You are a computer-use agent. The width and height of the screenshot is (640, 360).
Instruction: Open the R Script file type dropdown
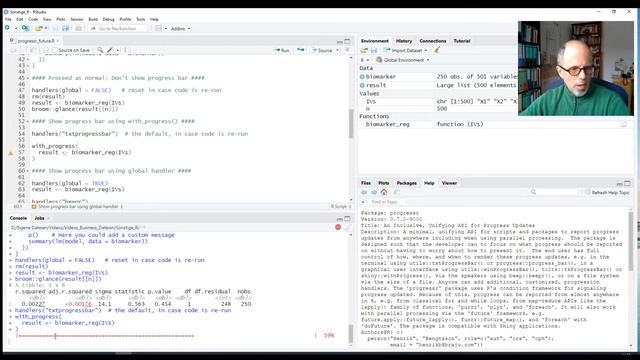point(340,207)
